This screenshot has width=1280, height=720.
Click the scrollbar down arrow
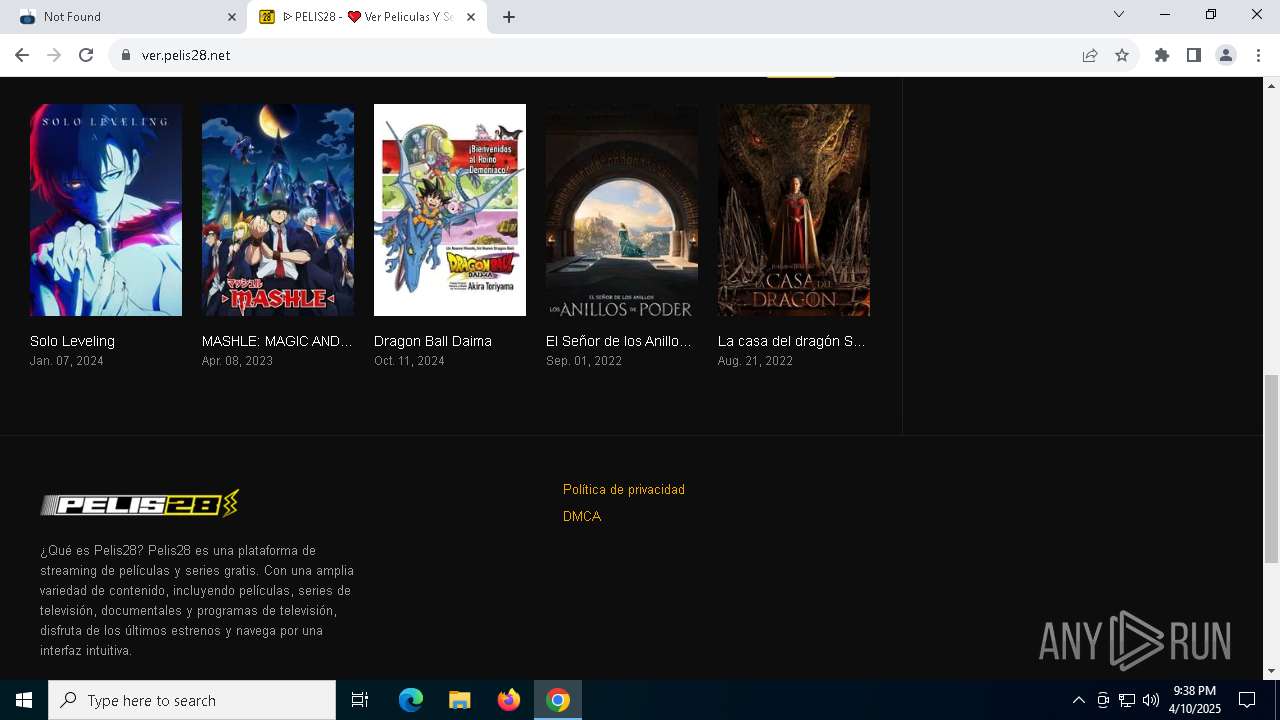coord(1271,671)
